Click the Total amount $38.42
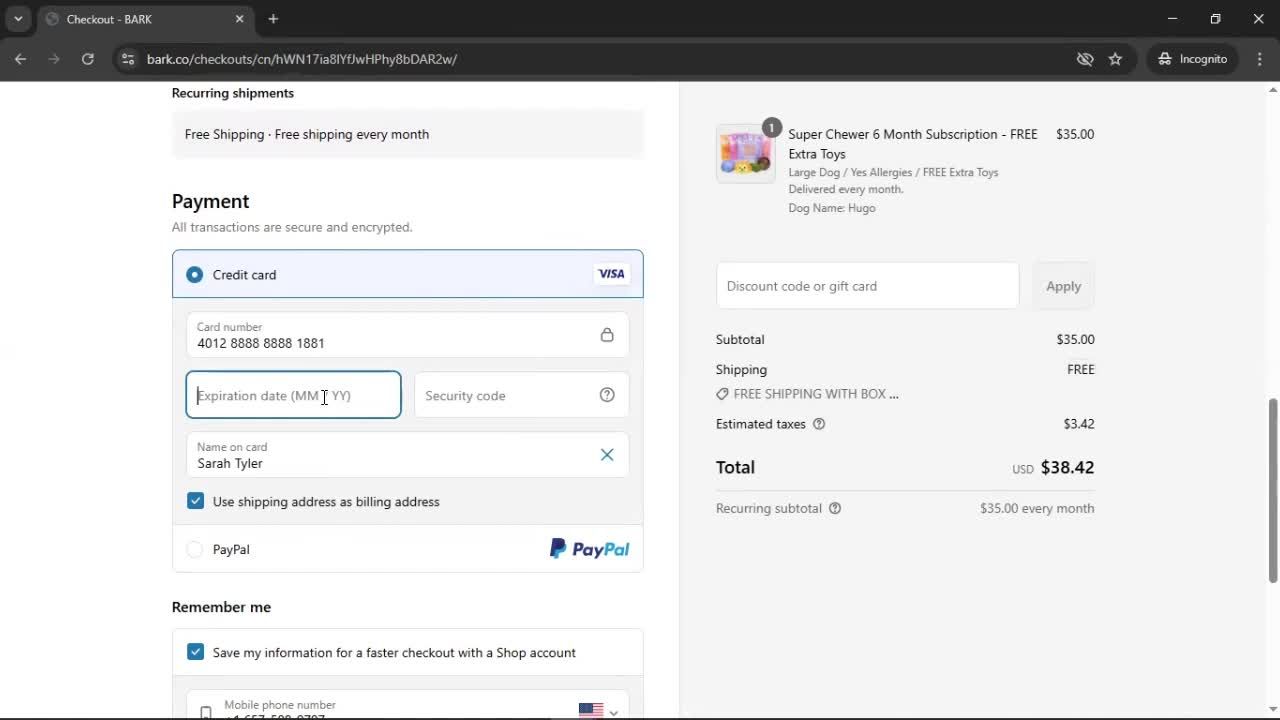1280x720 pixels. pos(1067,467)
